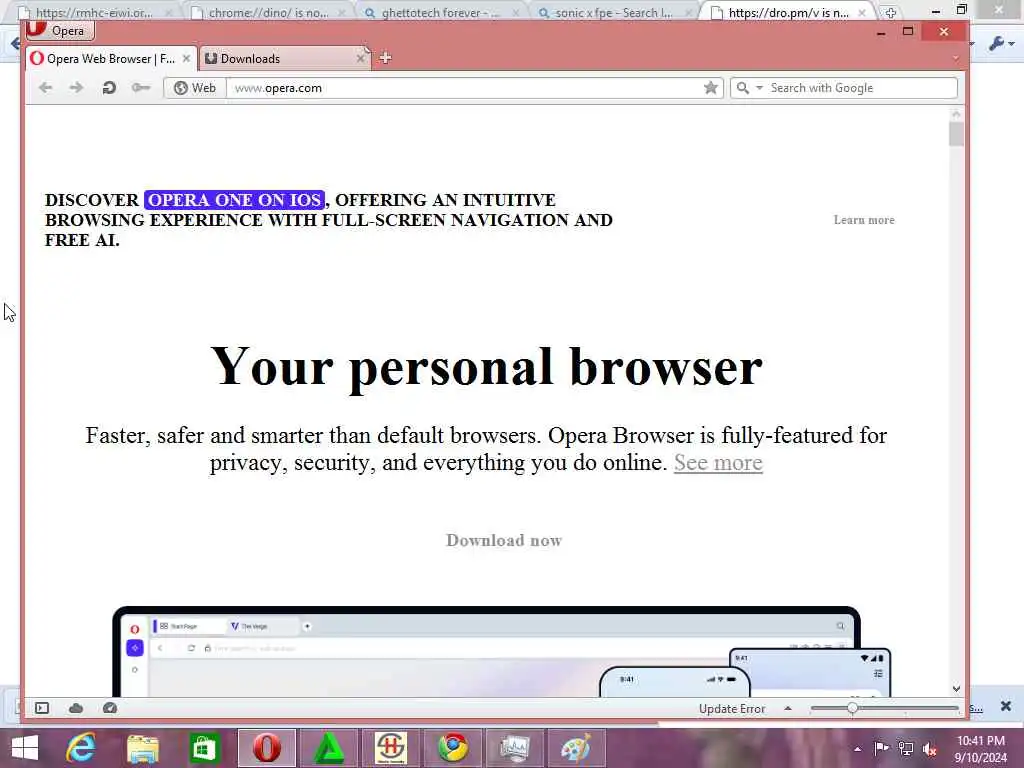
Task: Follow the See more link
Action: (718, 462)
